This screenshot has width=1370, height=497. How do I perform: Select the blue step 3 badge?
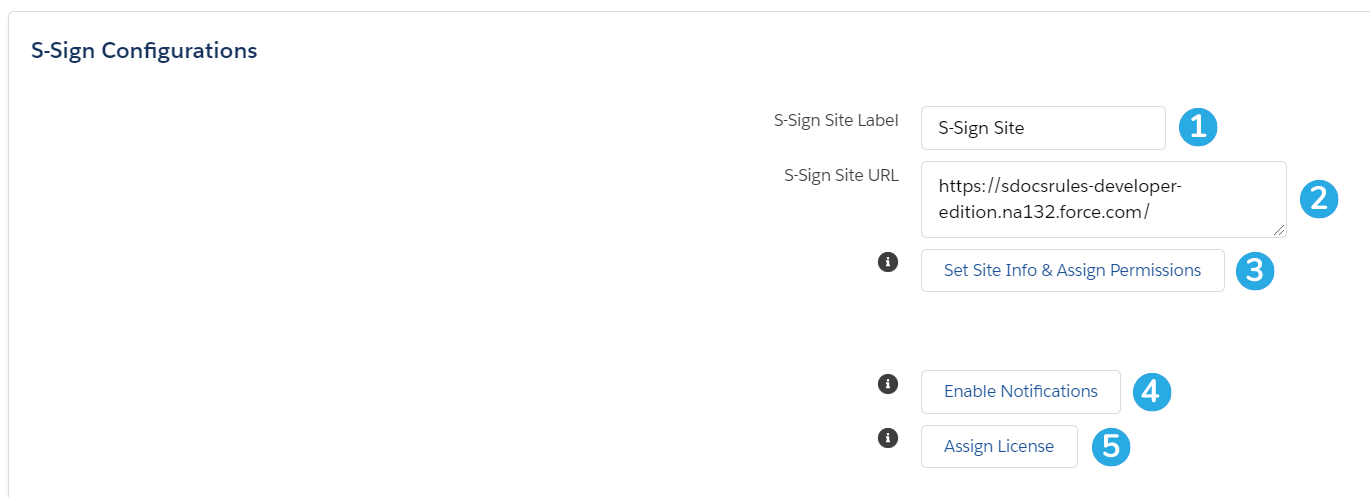1255,271
